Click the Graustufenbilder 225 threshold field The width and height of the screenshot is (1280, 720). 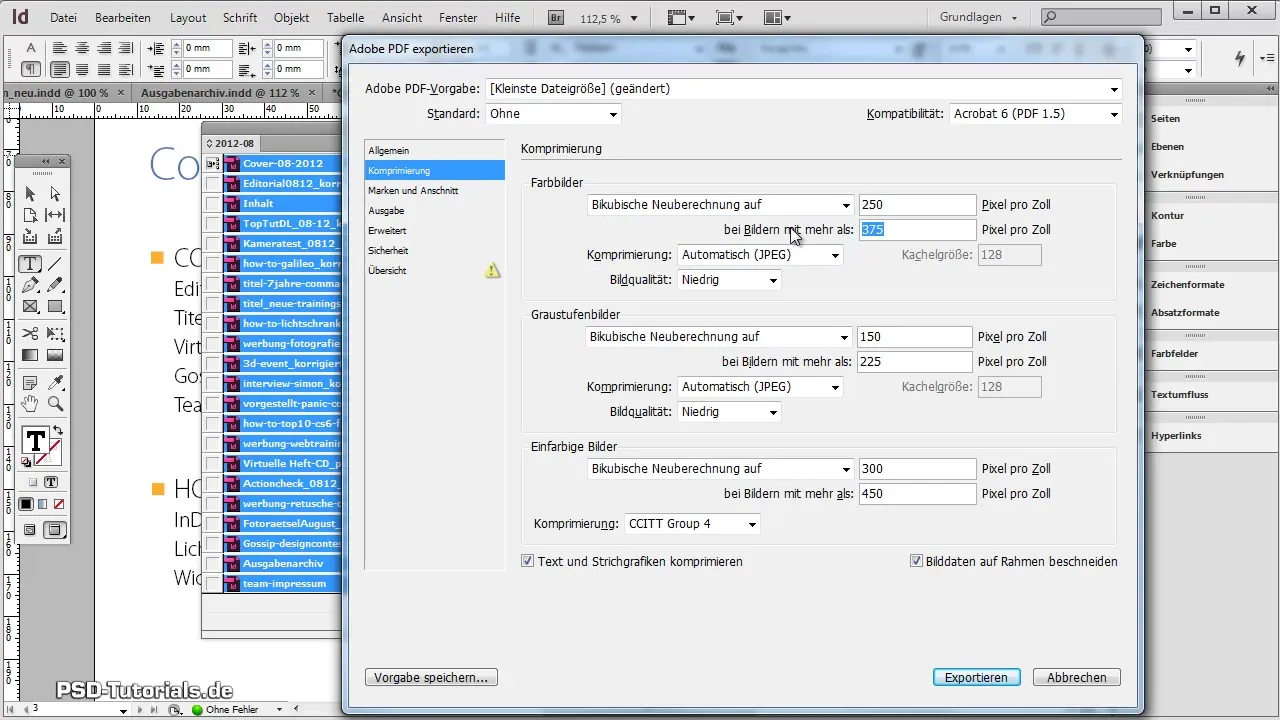click(915, 362)
